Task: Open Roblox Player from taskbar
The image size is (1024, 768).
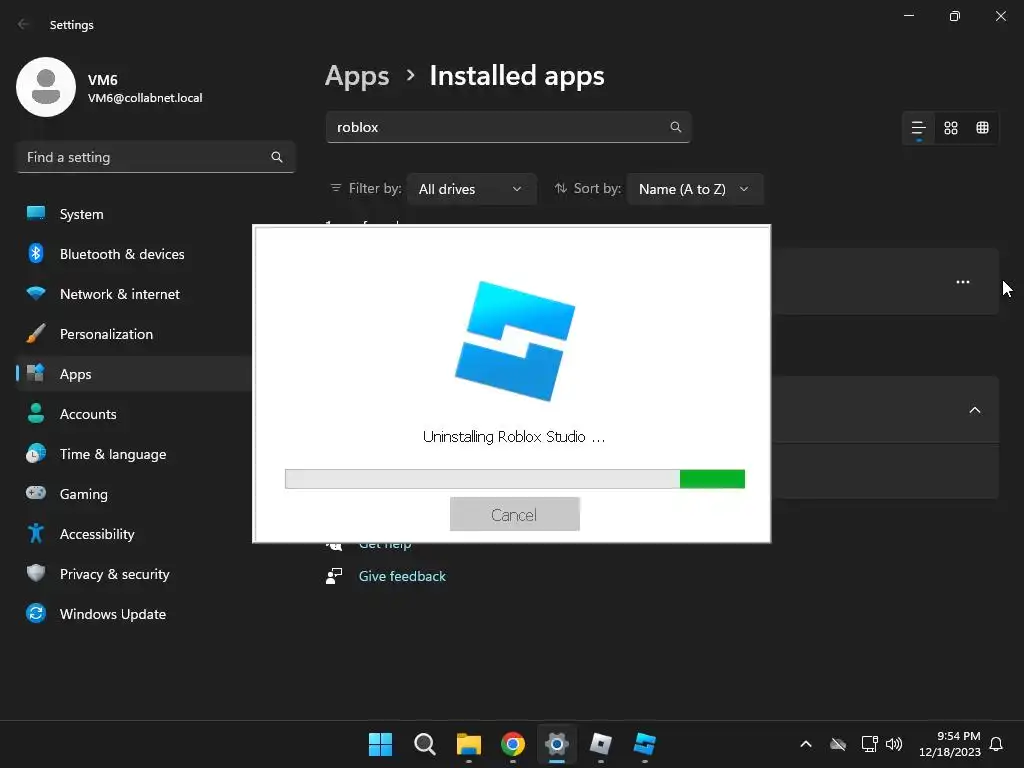Action: point(601,744)
